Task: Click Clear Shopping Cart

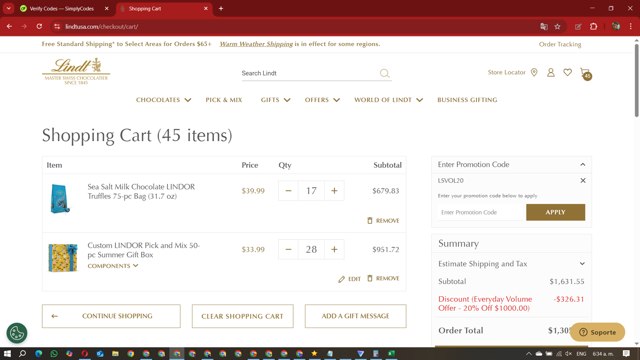Action: point(242,316)
